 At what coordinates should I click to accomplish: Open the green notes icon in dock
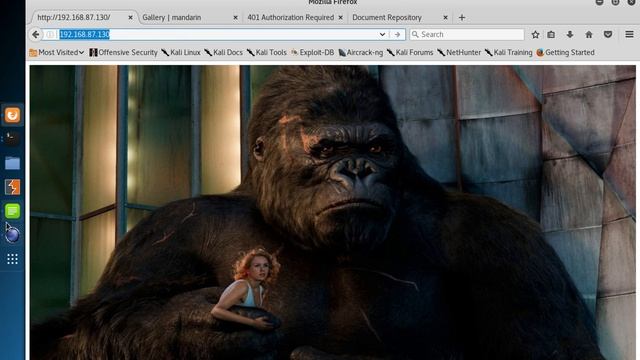coord(12,211)
